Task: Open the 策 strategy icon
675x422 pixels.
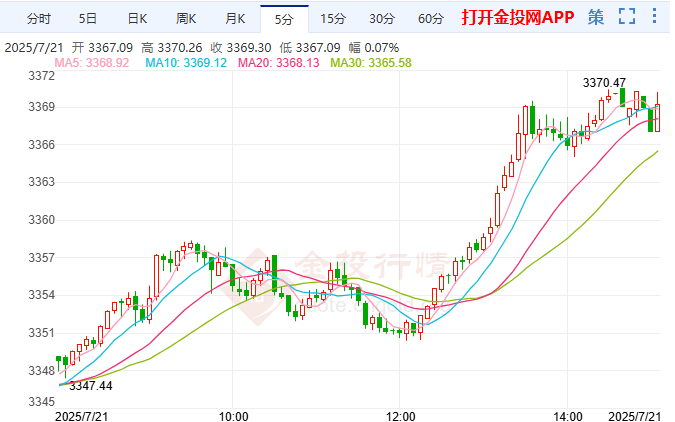Action: click(x=596, y=17)
